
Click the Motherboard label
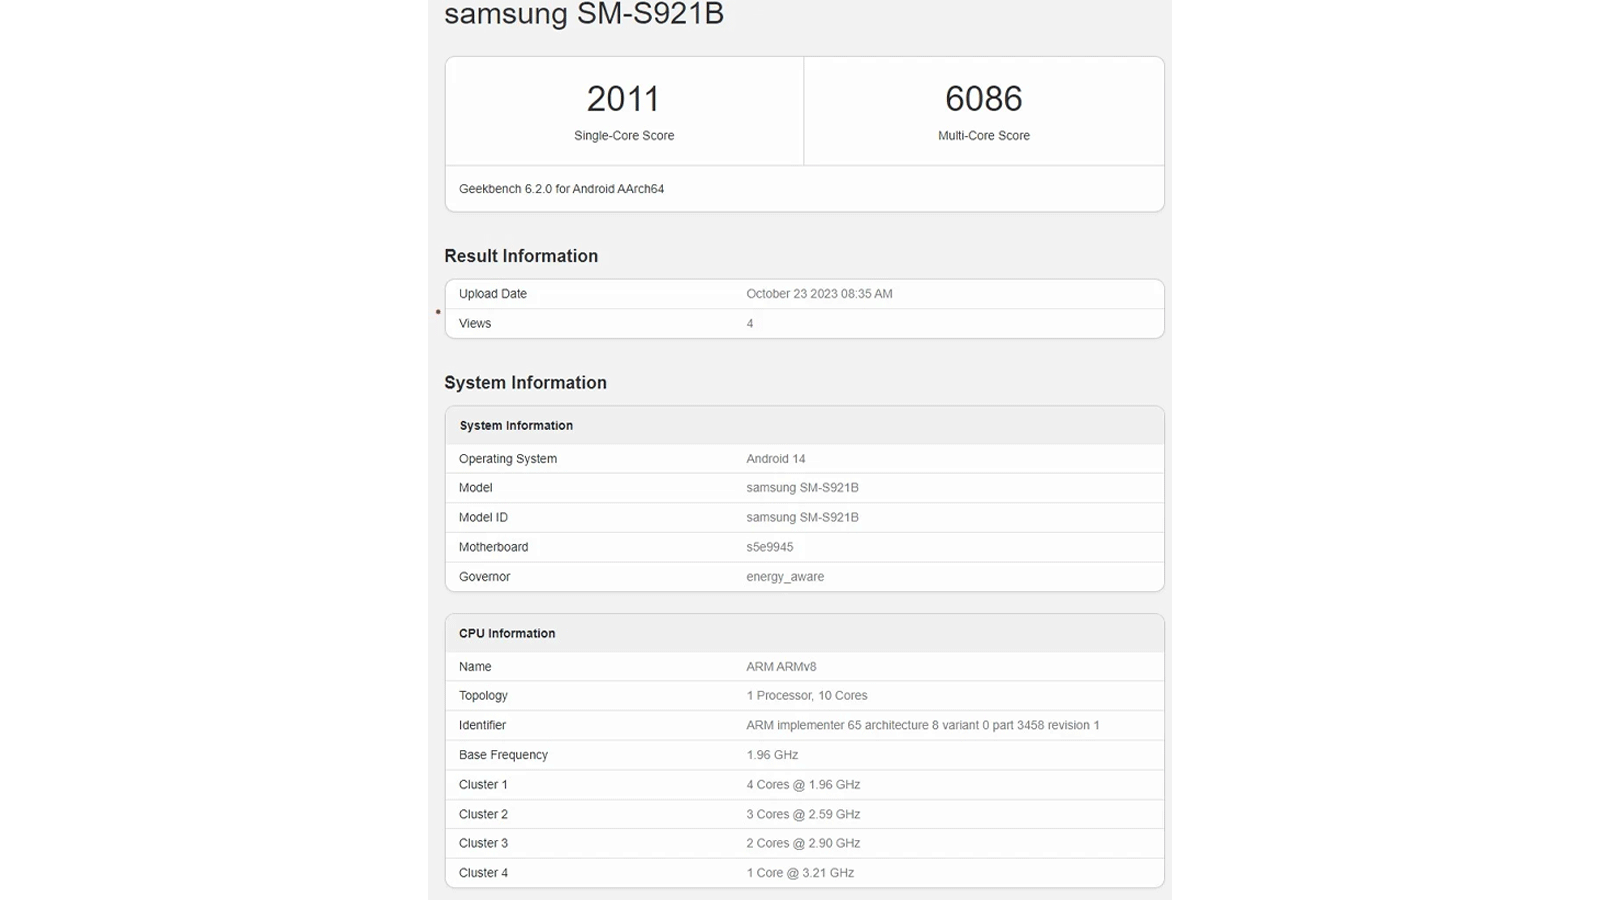[493, 548]
